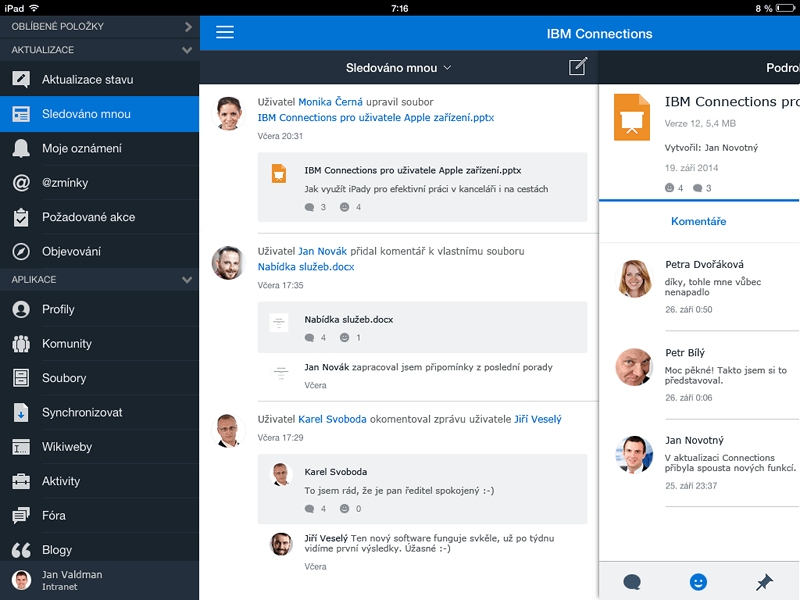
Task: Tap Petra Dvořáková avatar in comments
Action: point(634,279)
